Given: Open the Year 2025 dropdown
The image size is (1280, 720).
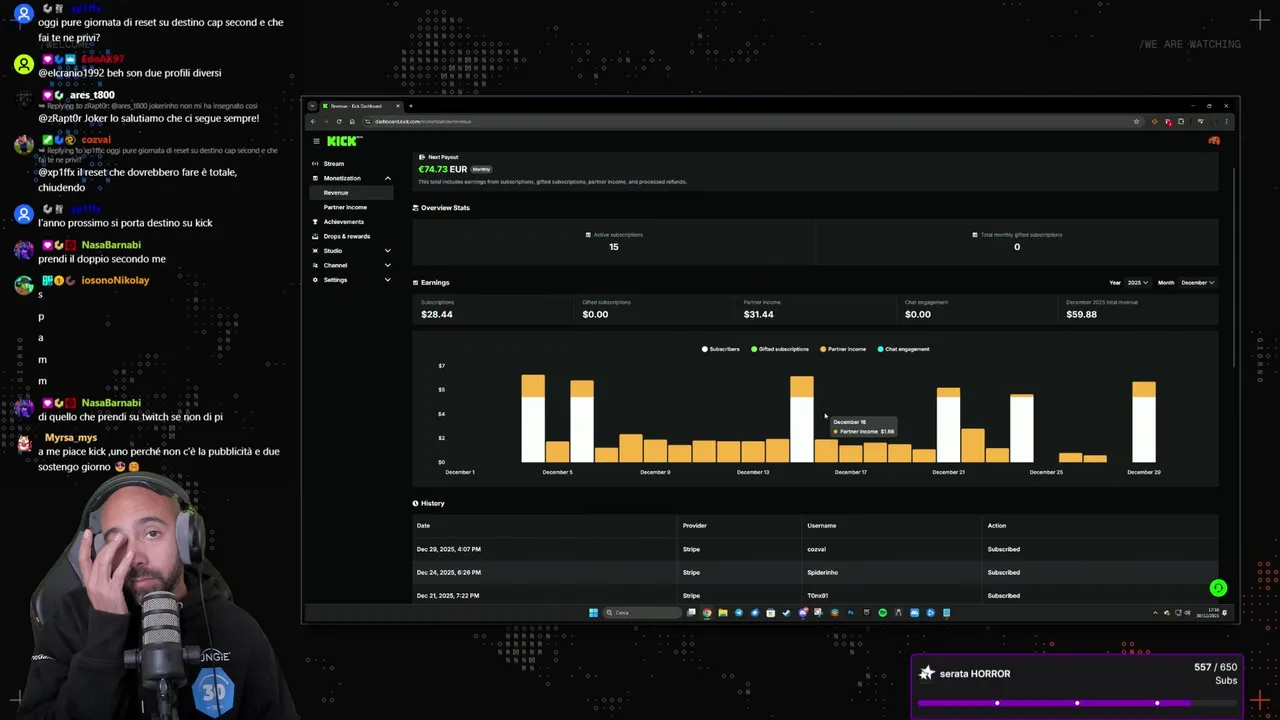Looking at the screenshot, I should 1137,282.
